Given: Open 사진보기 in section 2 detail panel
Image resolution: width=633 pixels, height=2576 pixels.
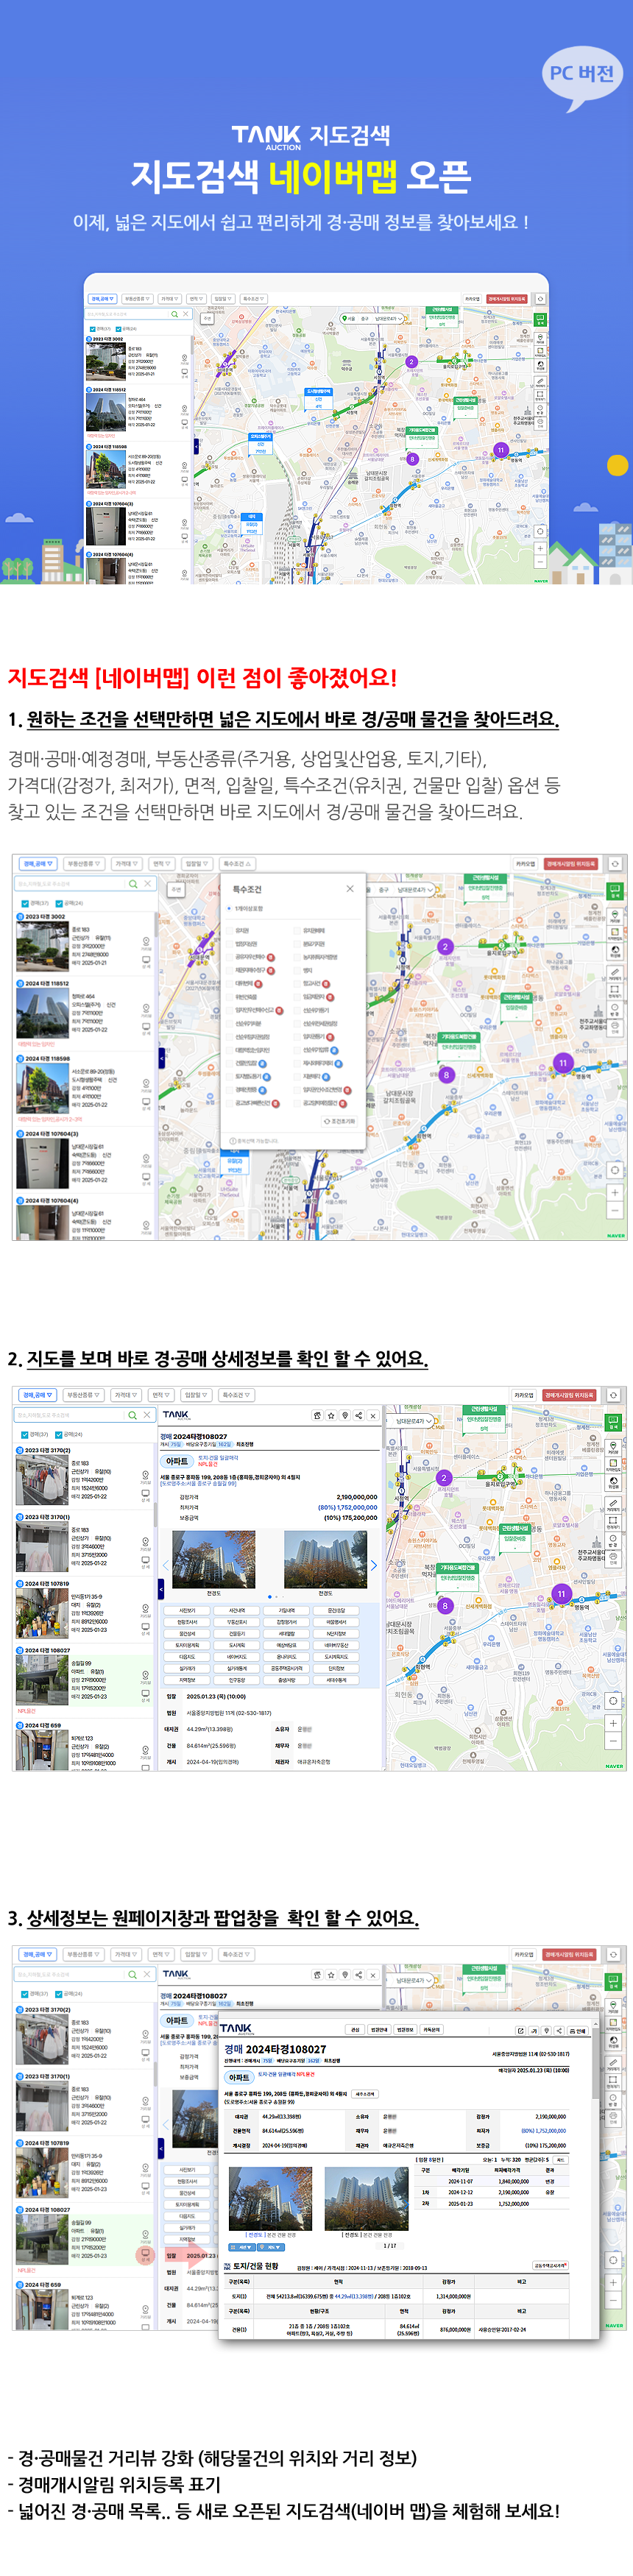Looking at the screenshot, I should tap(187, 1610).
